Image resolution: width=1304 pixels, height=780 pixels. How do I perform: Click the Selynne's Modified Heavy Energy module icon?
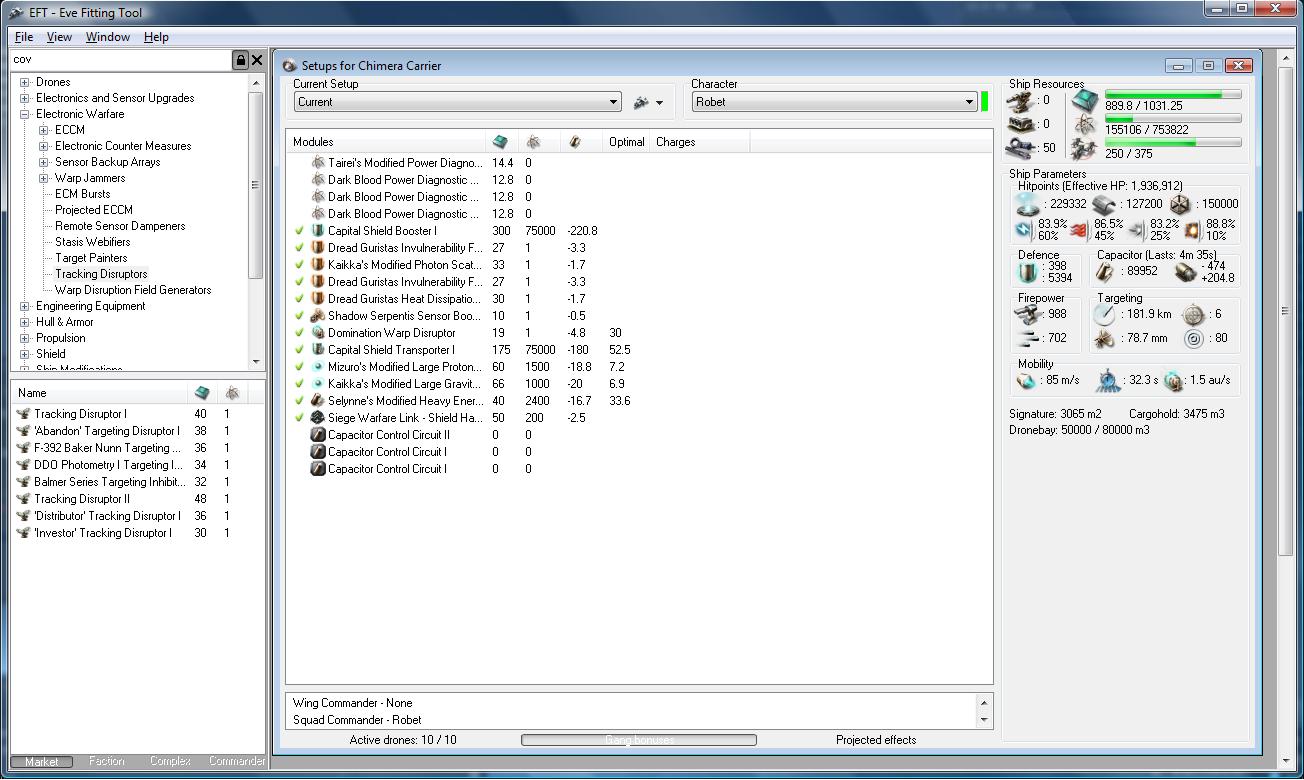point(318,401)
